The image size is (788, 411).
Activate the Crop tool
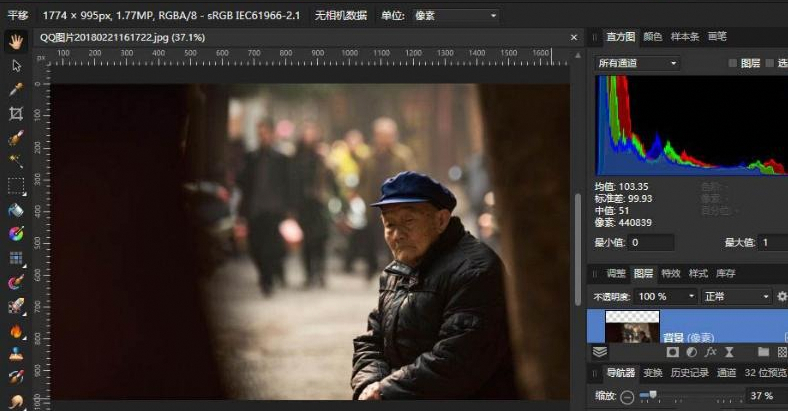click(x=16, y=114)
